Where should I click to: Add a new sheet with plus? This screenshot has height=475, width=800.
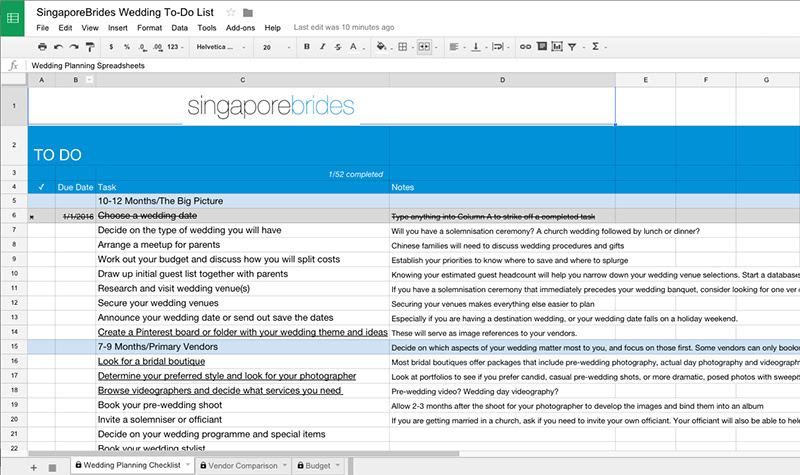[x=34, y=467]
